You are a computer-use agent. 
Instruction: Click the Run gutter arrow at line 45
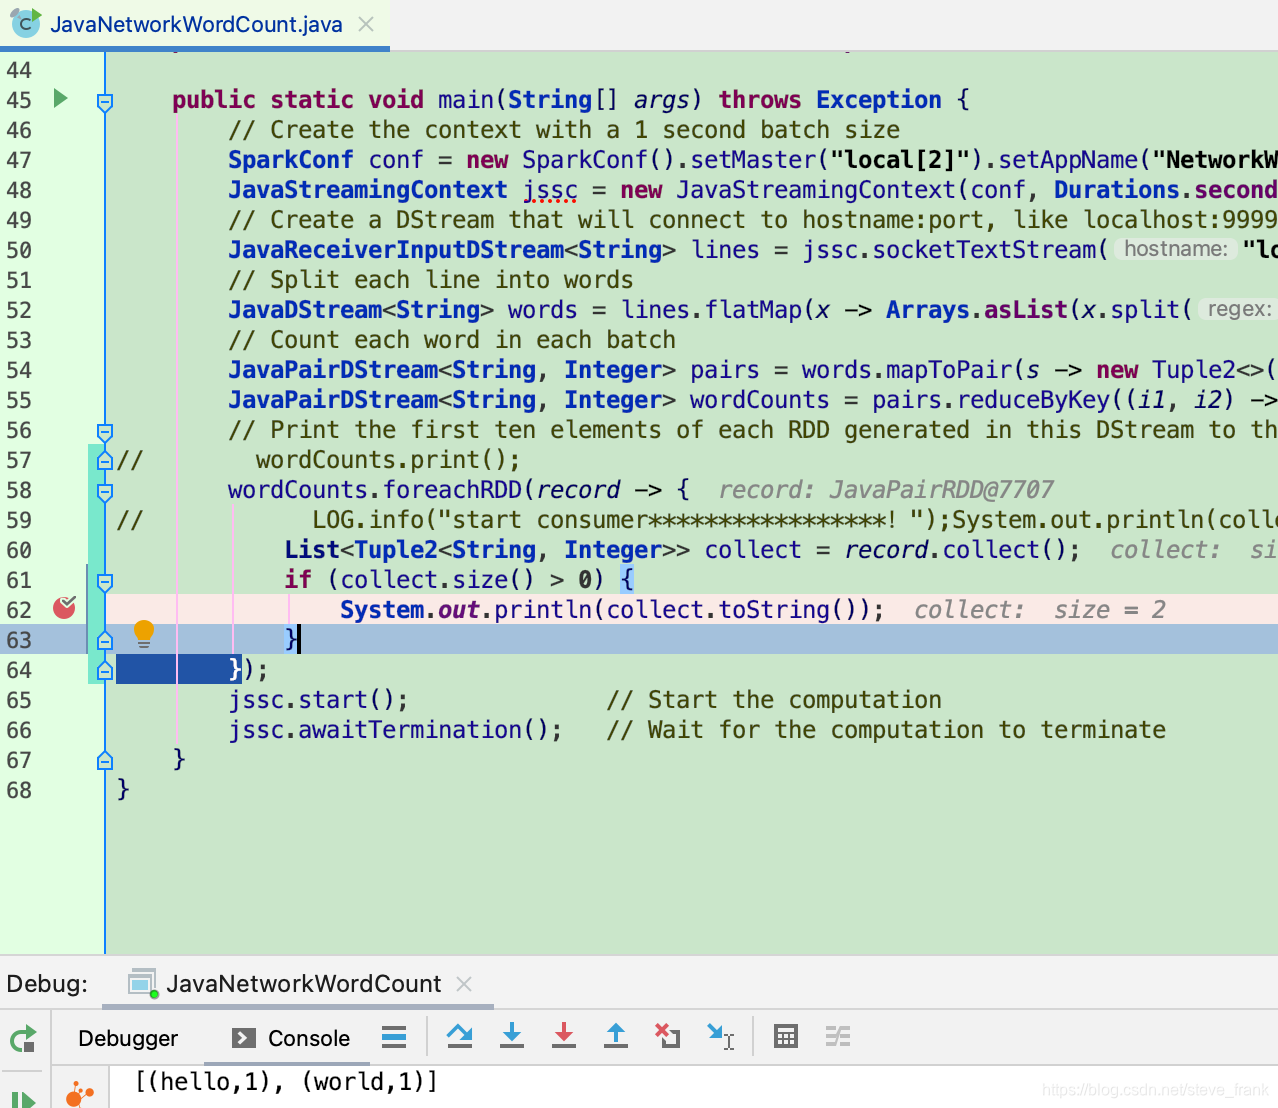click(60, 98)
